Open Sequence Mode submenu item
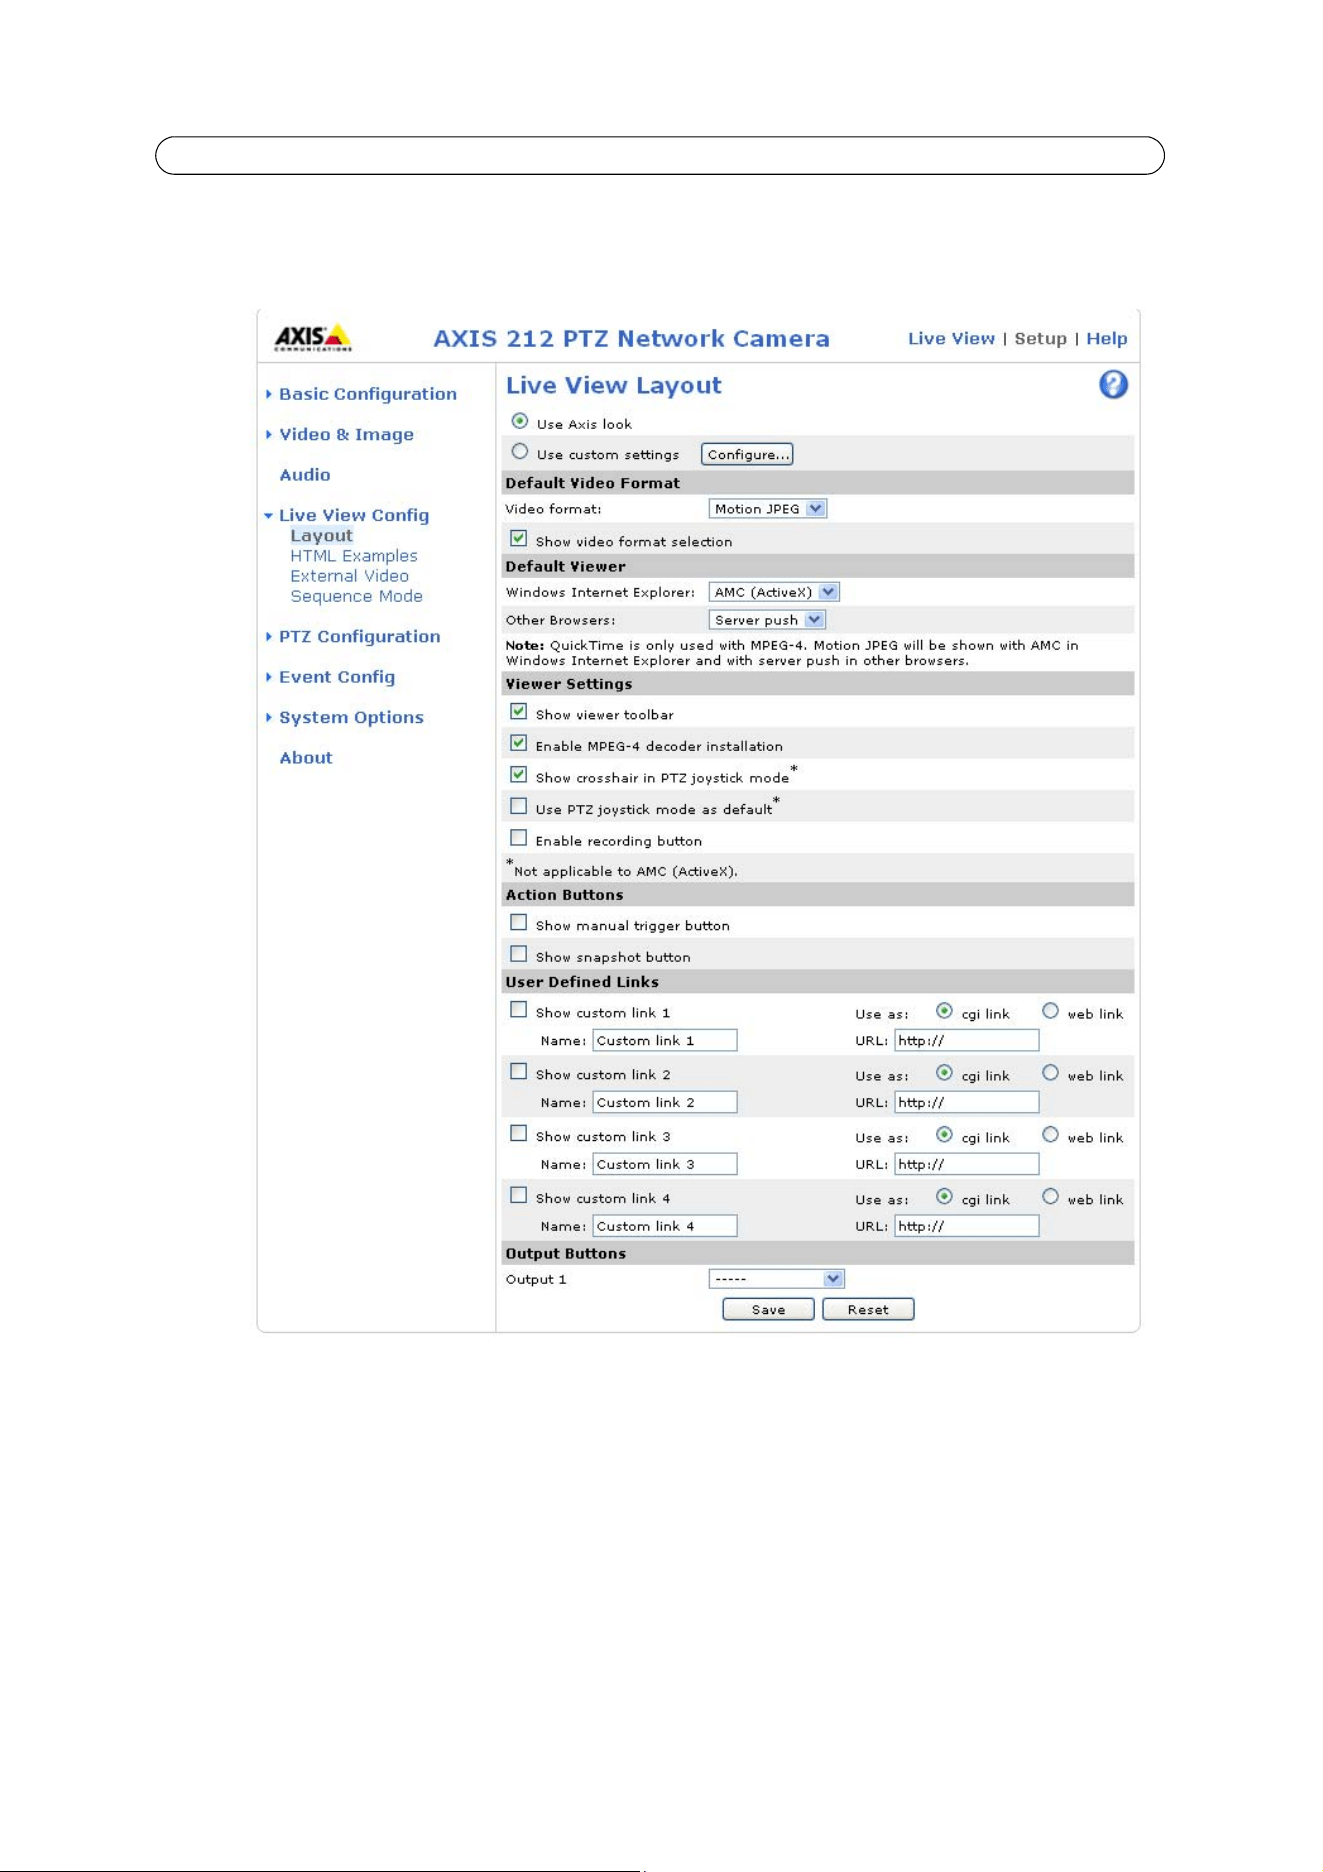 point(356,596)
